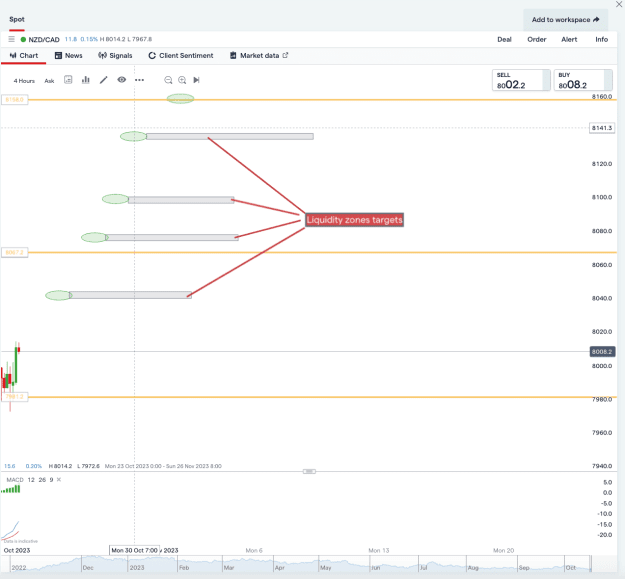Click Add to workspace button

pos(565,20)
